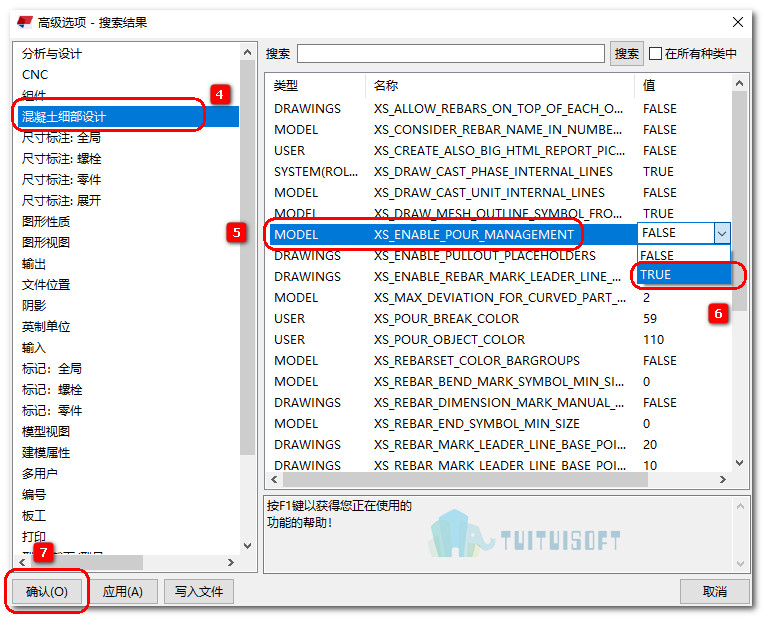
Task: Select 标记: 全局 category
Action: (52, 368)
